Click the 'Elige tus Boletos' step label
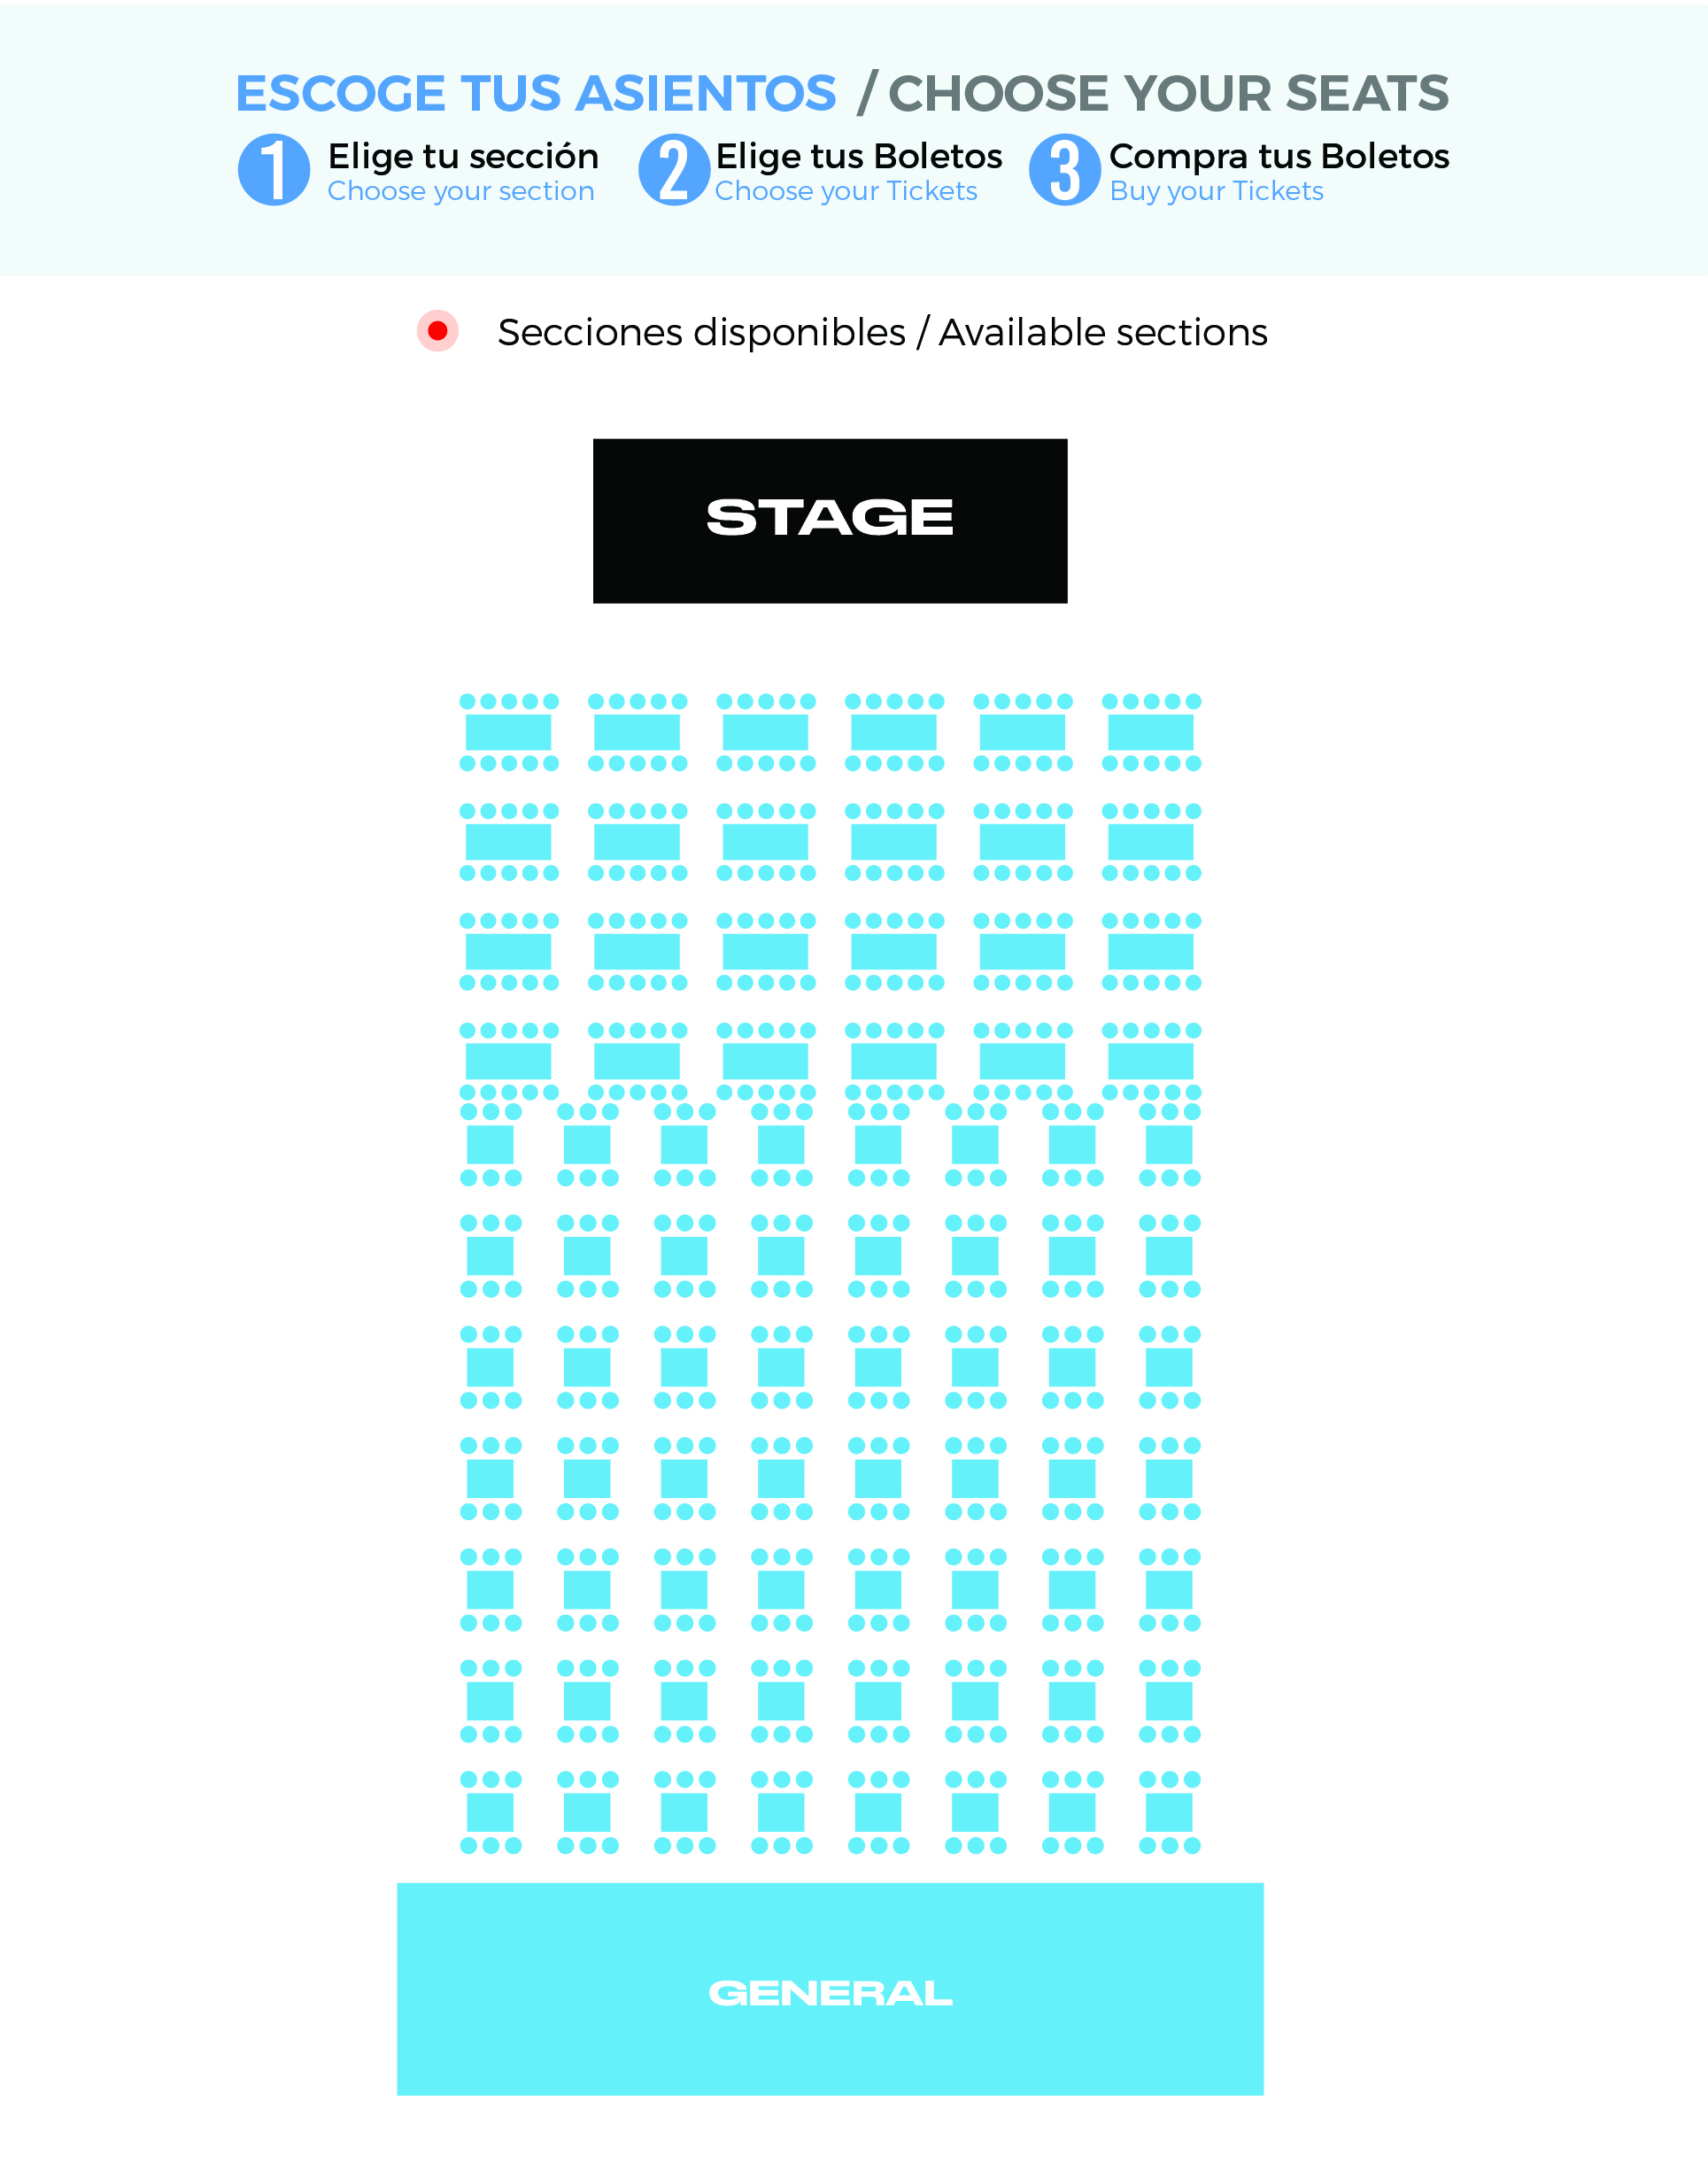 tap(858, 156)
